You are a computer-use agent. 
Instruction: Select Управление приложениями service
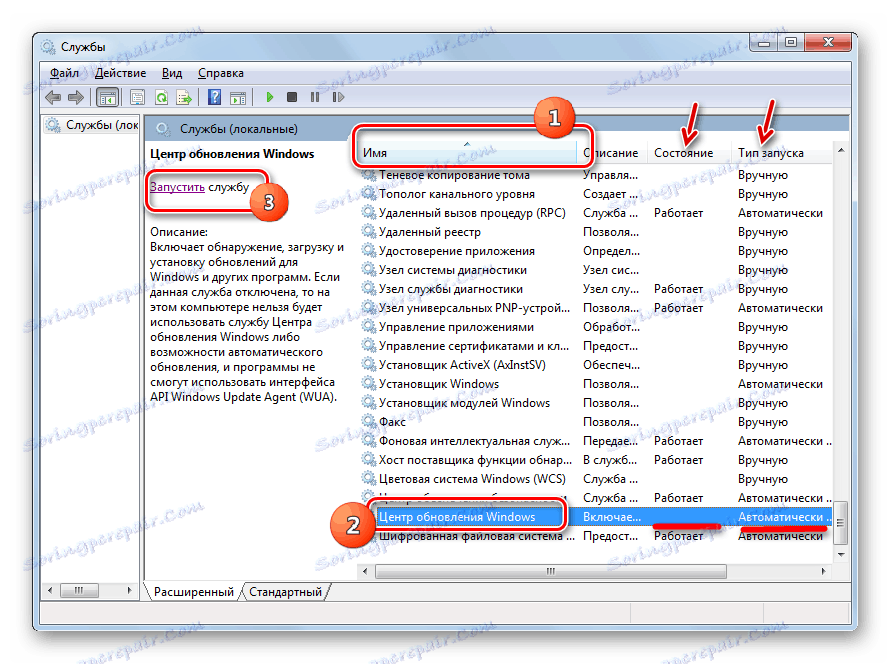pyautogui.click(x=456, y=327)
